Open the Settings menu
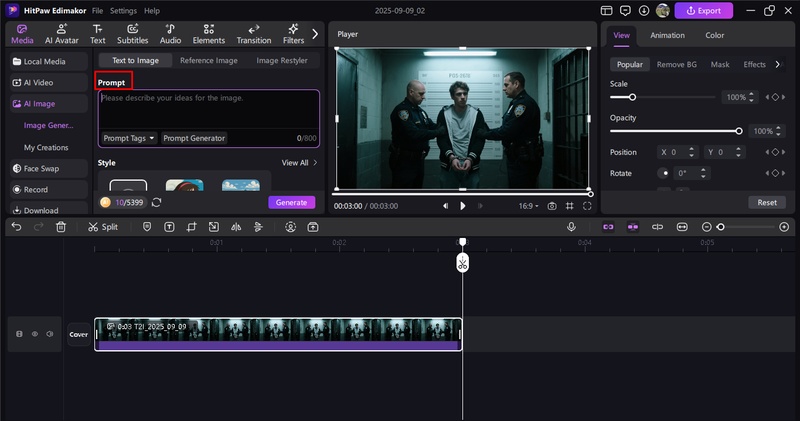800x421 pixels. (x=123, y=11)
